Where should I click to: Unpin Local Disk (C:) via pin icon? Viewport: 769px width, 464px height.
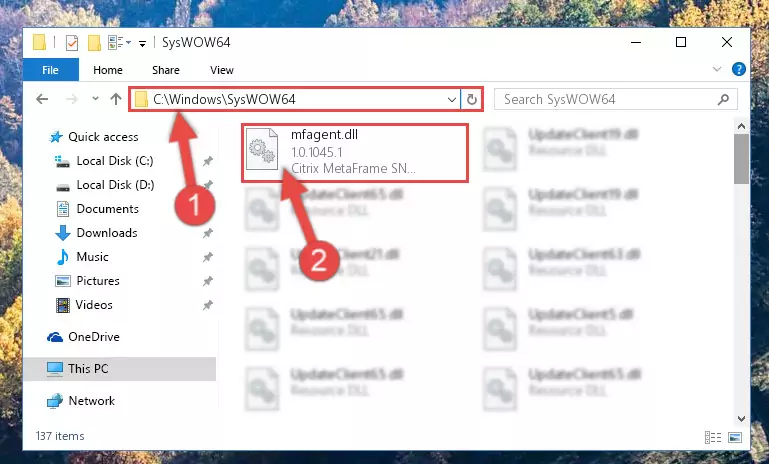(208, 161)
